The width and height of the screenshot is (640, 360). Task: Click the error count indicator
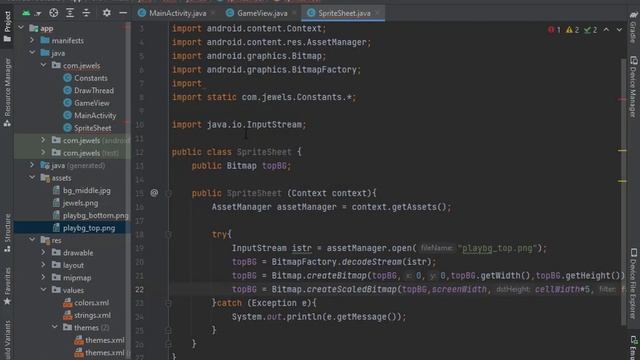point(554,30)
